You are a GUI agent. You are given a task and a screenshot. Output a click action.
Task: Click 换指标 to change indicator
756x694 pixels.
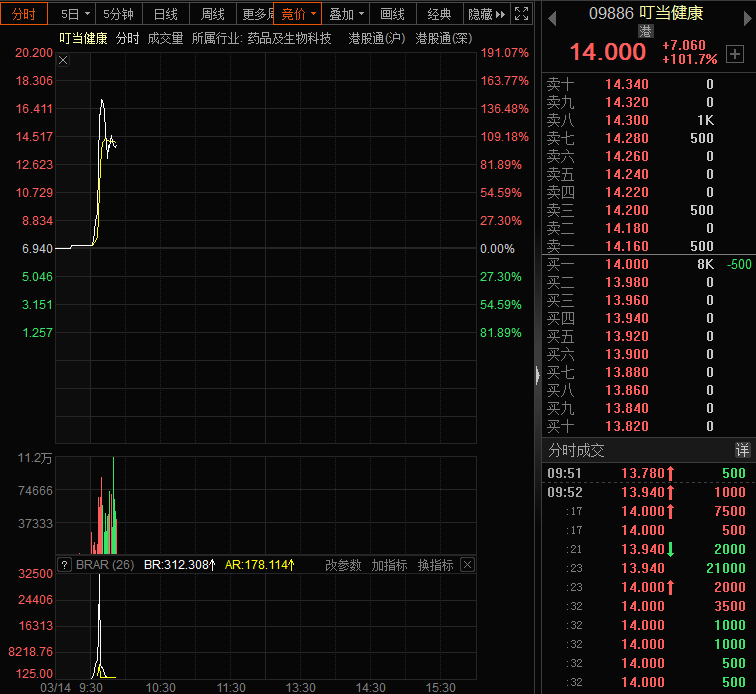[x=435, y=565]
